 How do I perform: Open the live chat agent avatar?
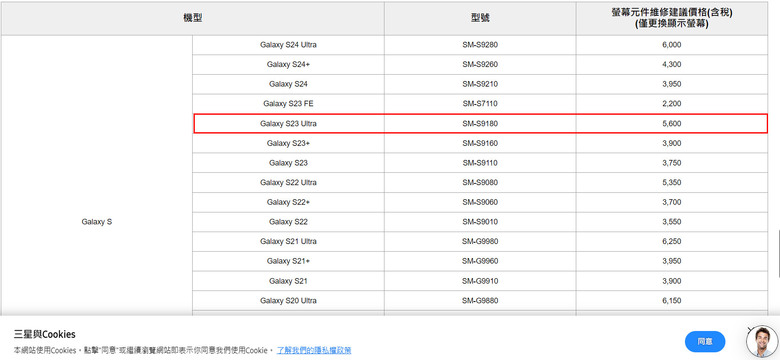761,342
